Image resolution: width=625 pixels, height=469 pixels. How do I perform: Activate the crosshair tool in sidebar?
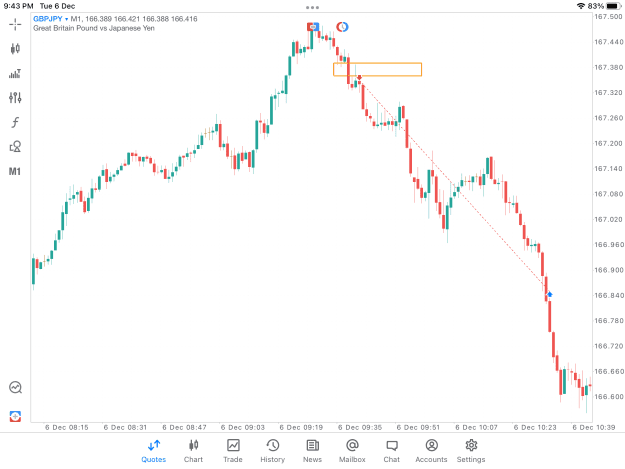(x=15, y=25)
